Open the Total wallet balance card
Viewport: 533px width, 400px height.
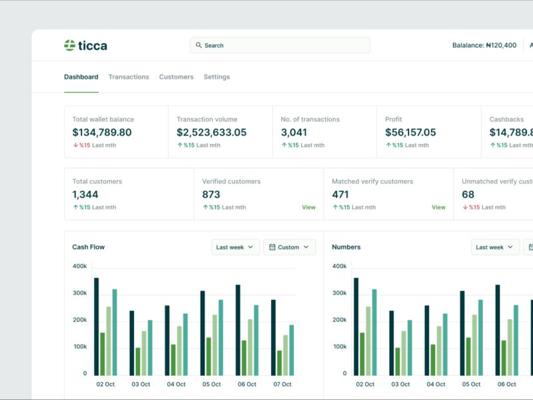point(116,132)
